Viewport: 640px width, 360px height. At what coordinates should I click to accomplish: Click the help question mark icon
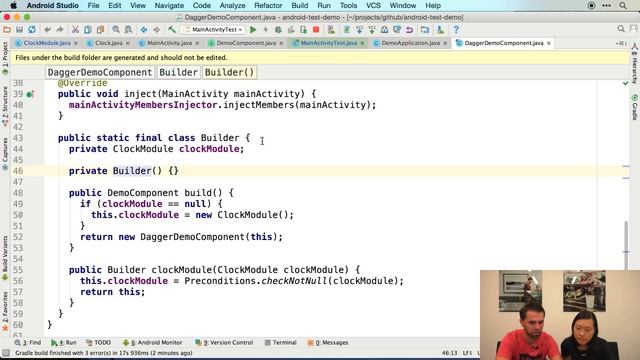click(x=456, y=29)
